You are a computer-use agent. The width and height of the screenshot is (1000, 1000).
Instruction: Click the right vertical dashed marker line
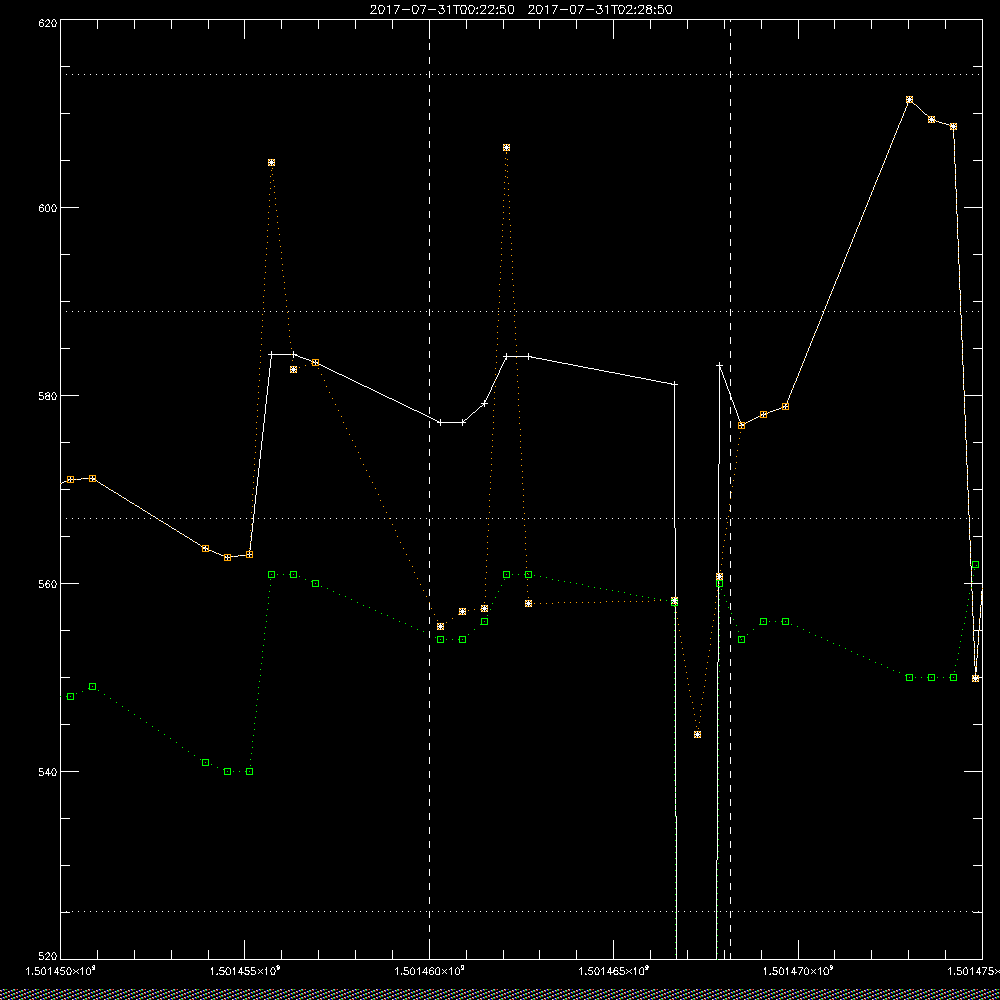pos(730,489)
